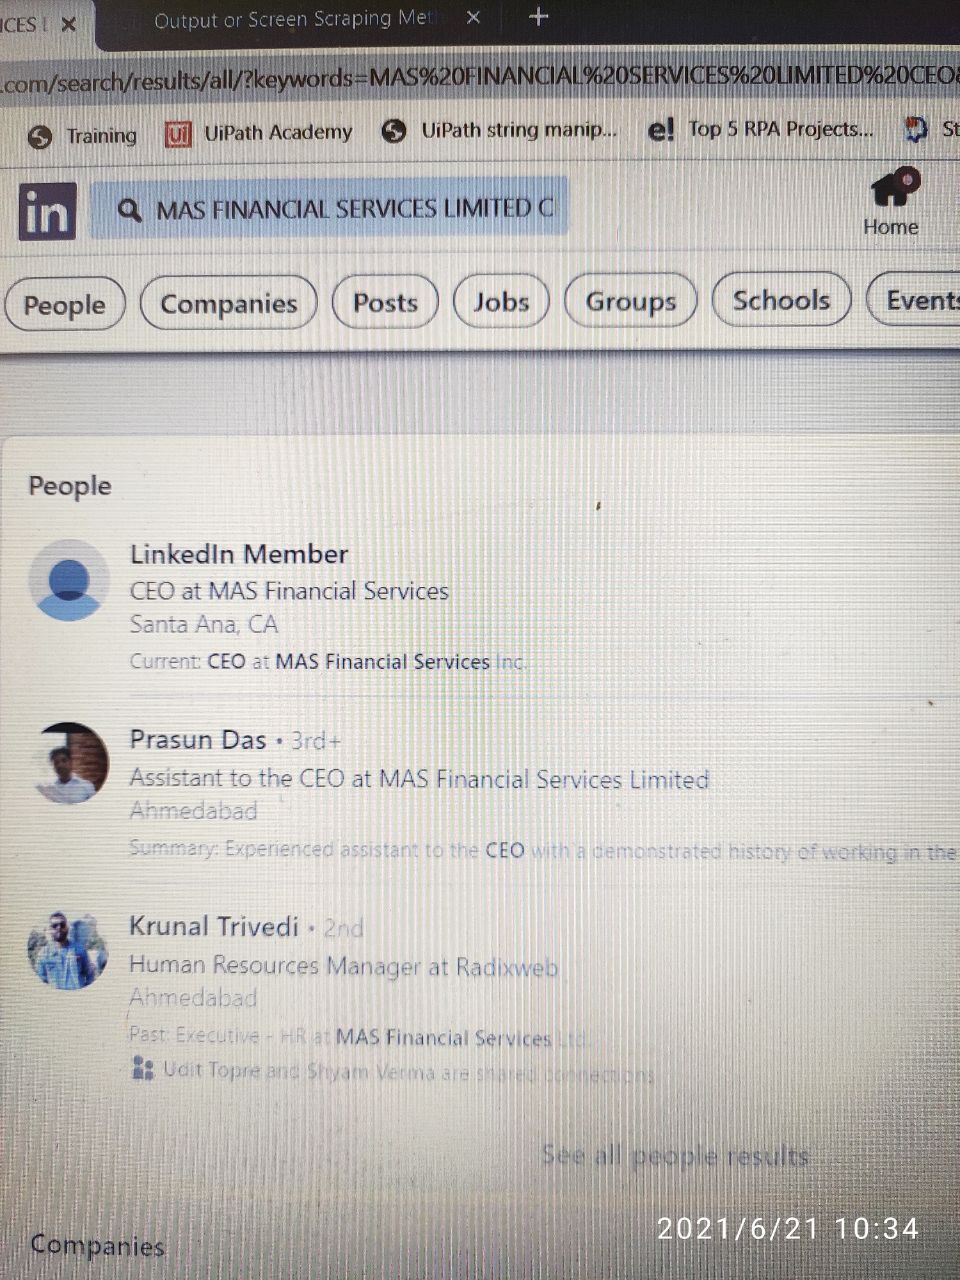The image size is (960, 1280).
Task: Filter results by People
Action: click(64, 304)
